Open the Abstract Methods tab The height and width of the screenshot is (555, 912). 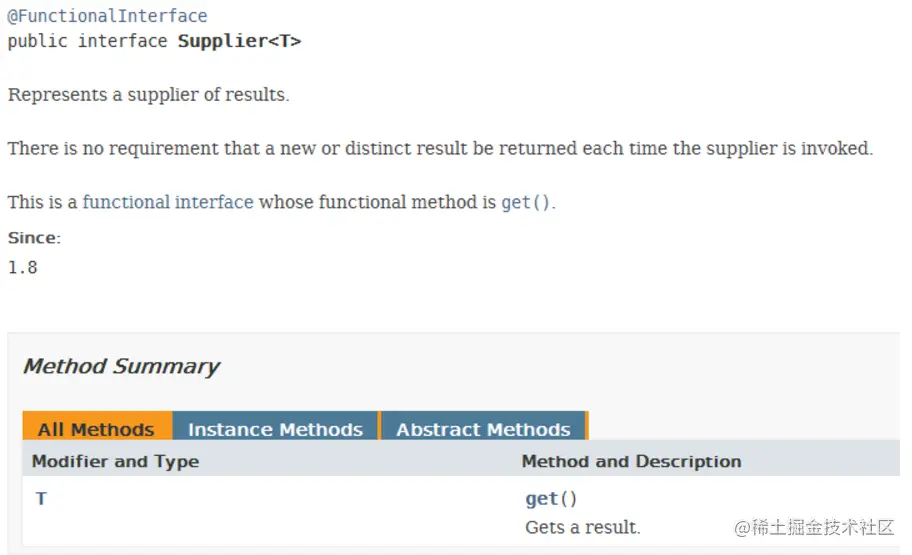click(483, 426)
